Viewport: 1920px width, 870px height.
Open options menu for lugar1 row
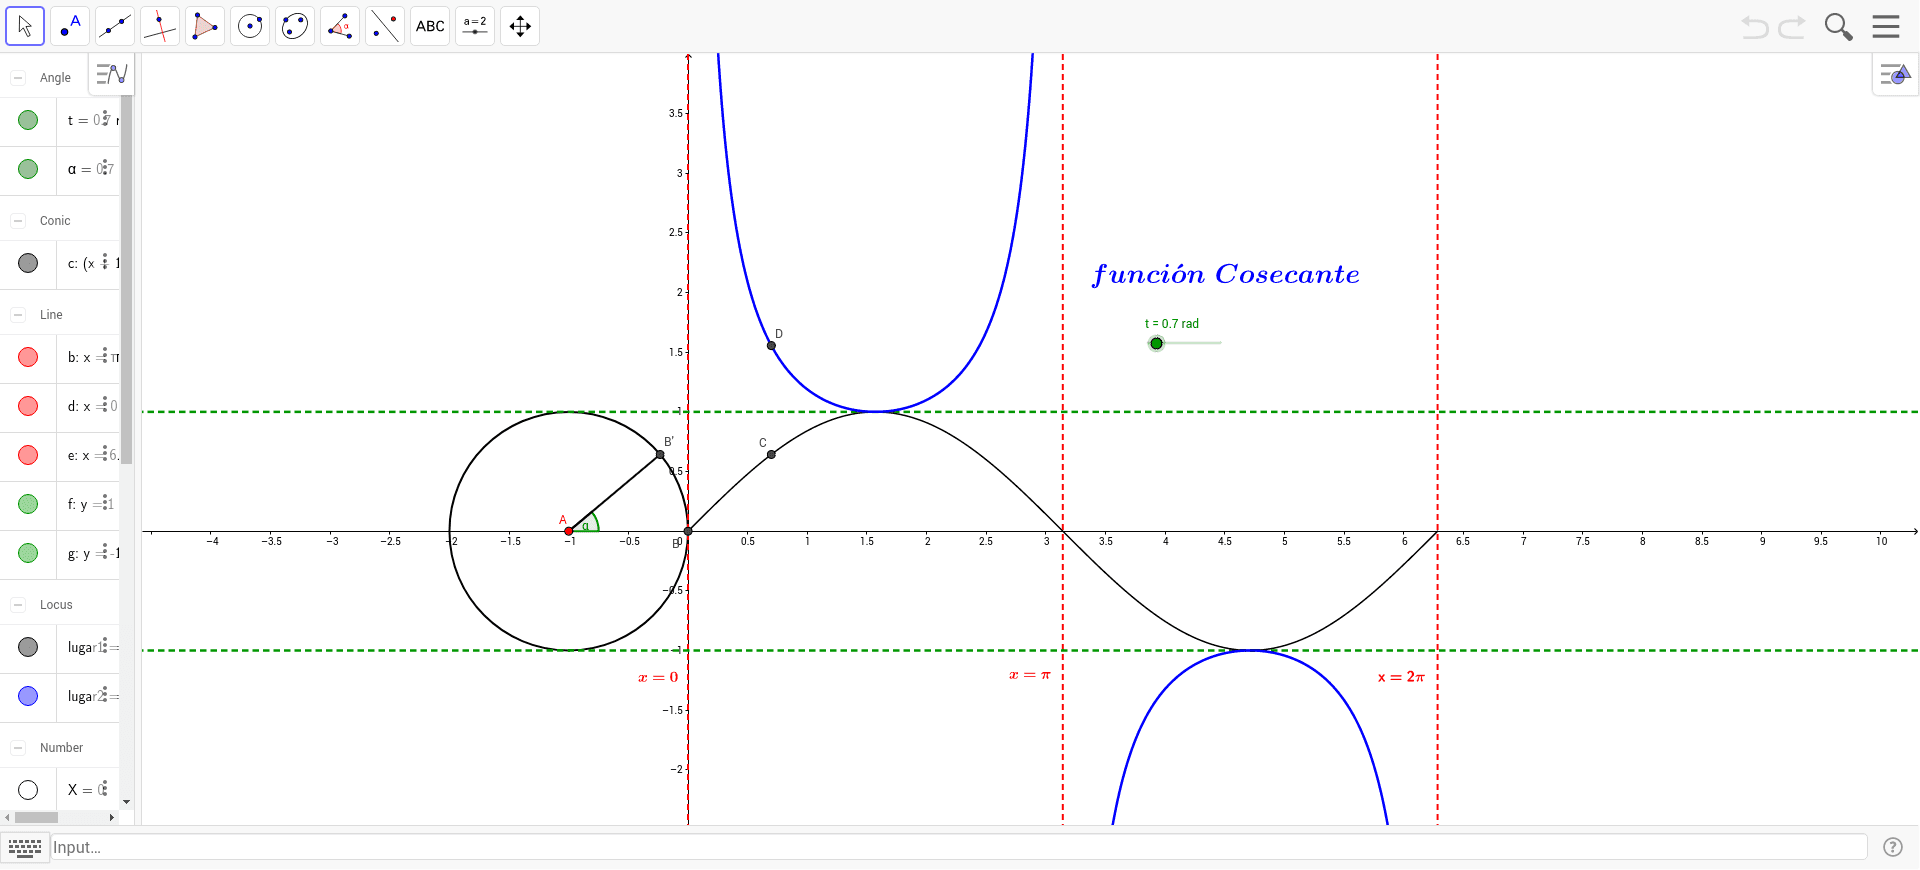point(105,646)
